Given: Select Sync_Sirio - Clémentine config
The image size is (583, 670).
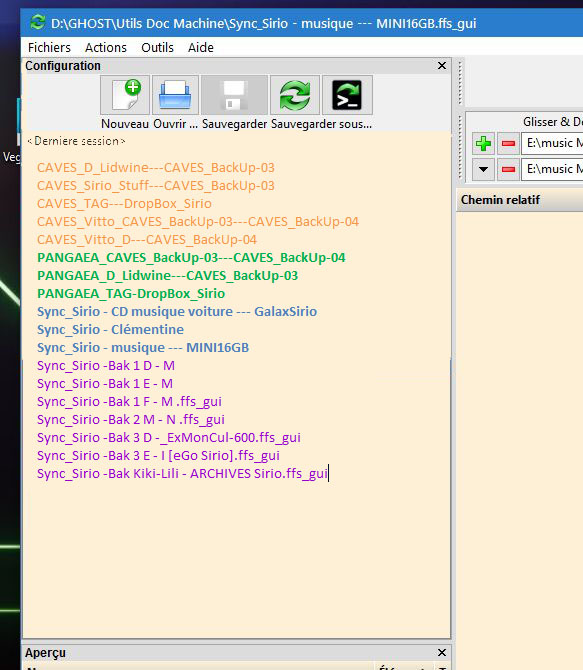Looking at the screenshot, I should [x=110, y=329].
